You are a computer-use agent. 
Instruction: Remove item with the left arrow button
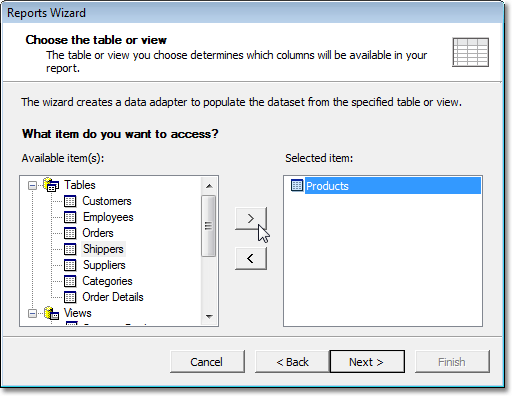(251, 258)
